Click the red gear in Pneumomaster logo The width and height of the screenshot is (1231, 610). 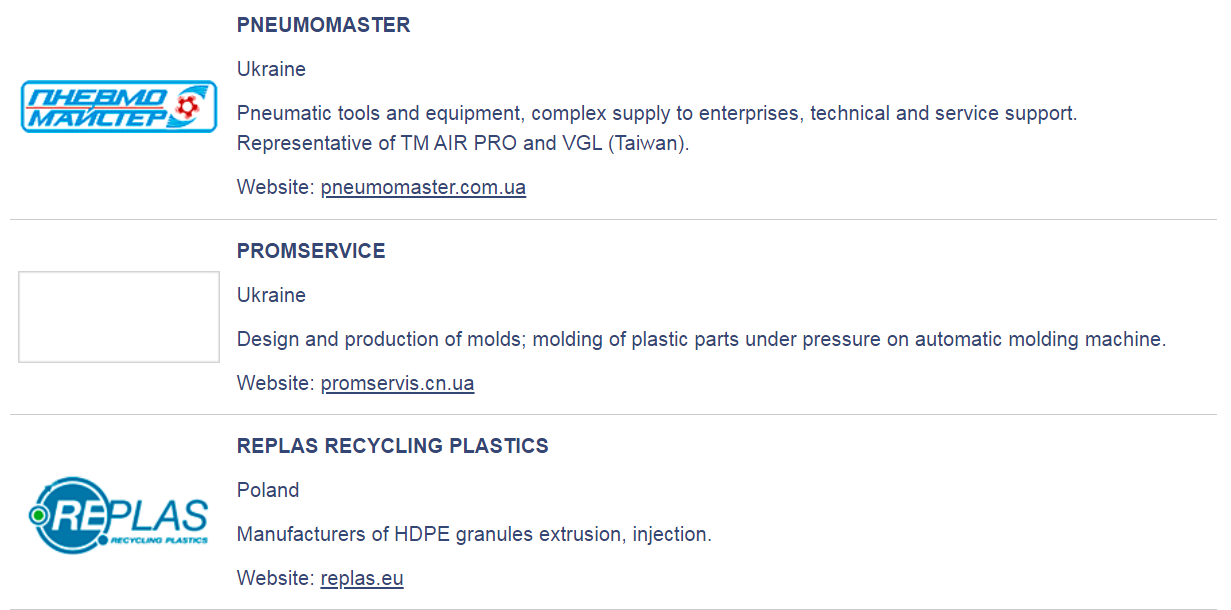click(186, 103)
